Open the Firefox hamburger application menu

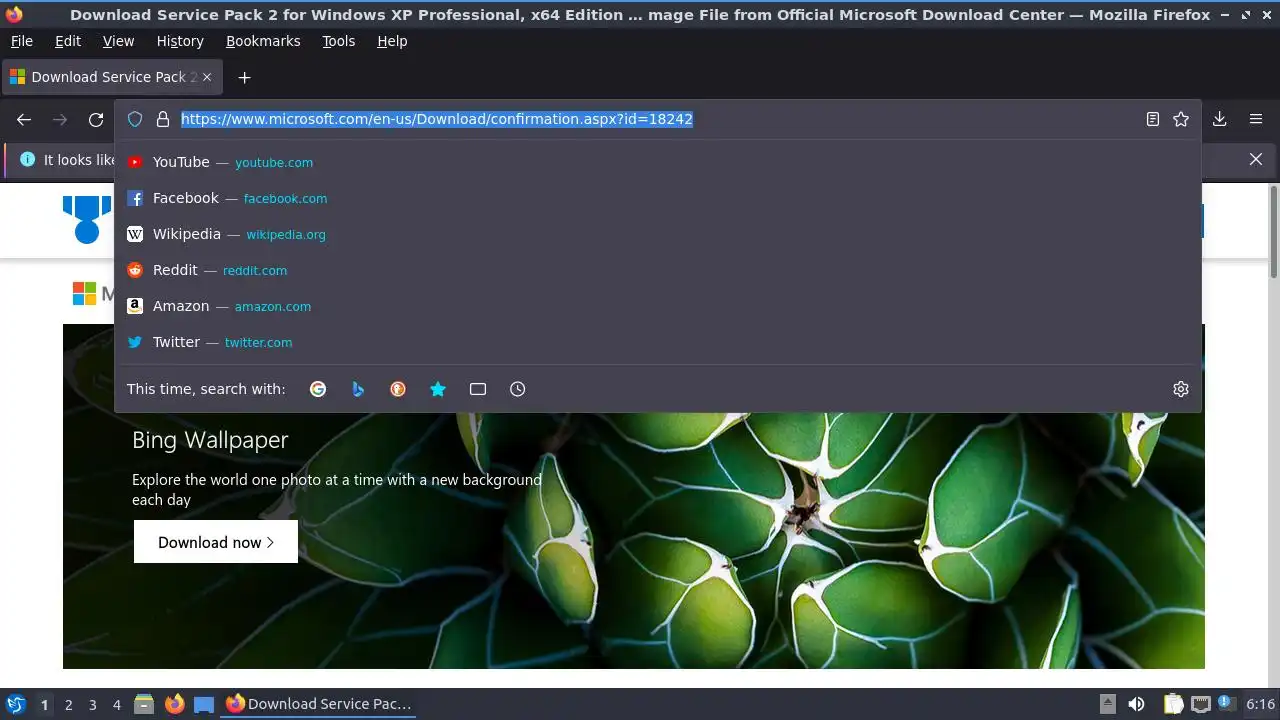click(1256, 119)
